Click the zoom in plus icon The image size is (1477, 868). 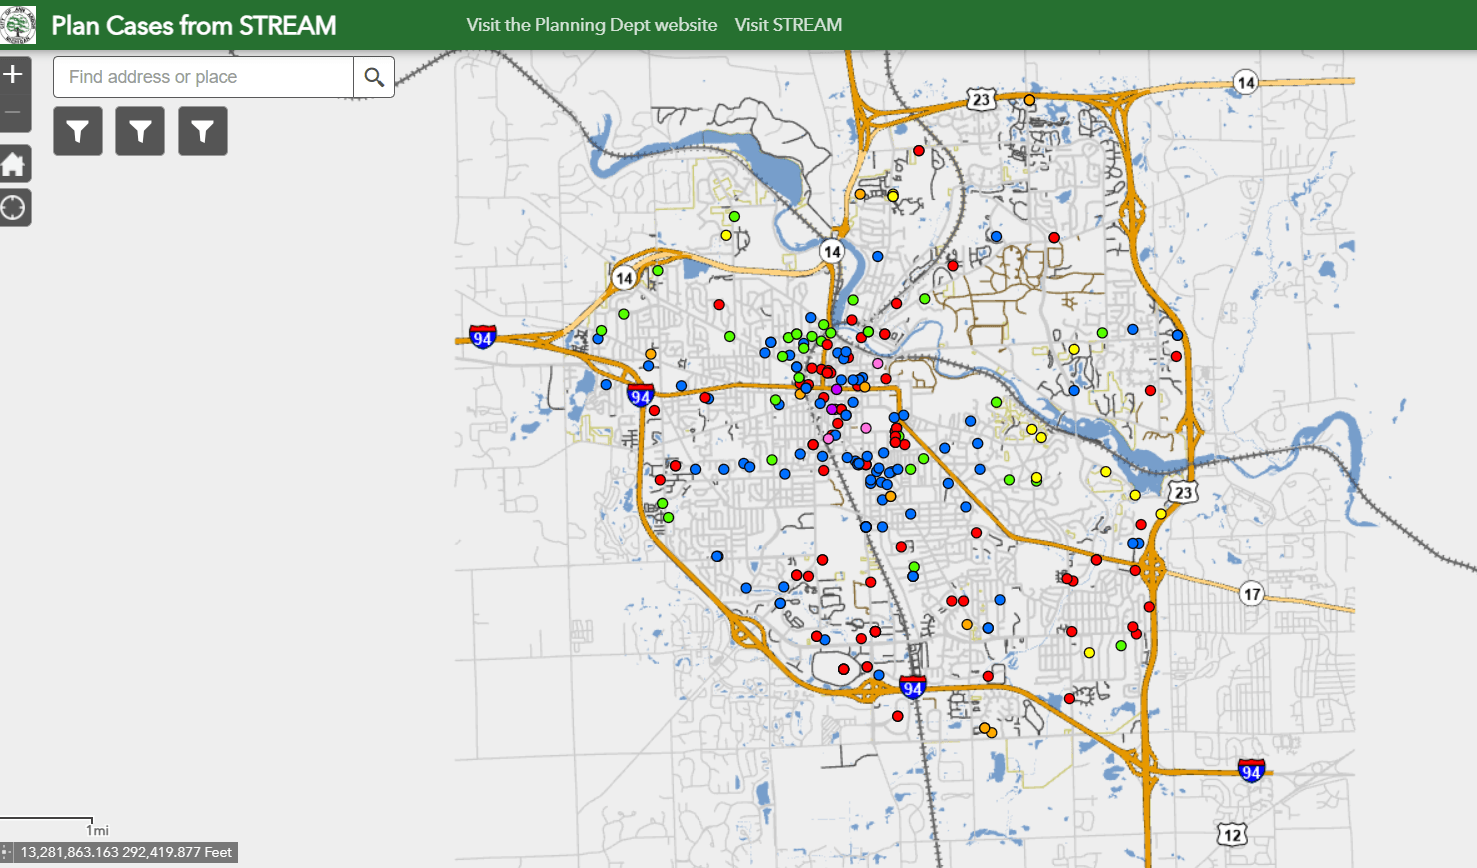click(x=13, y=73)
